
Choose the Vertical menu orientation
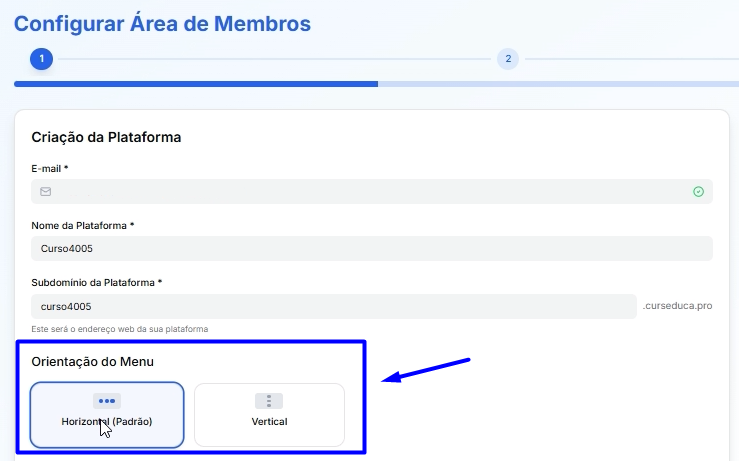click(x=269, y=414)
